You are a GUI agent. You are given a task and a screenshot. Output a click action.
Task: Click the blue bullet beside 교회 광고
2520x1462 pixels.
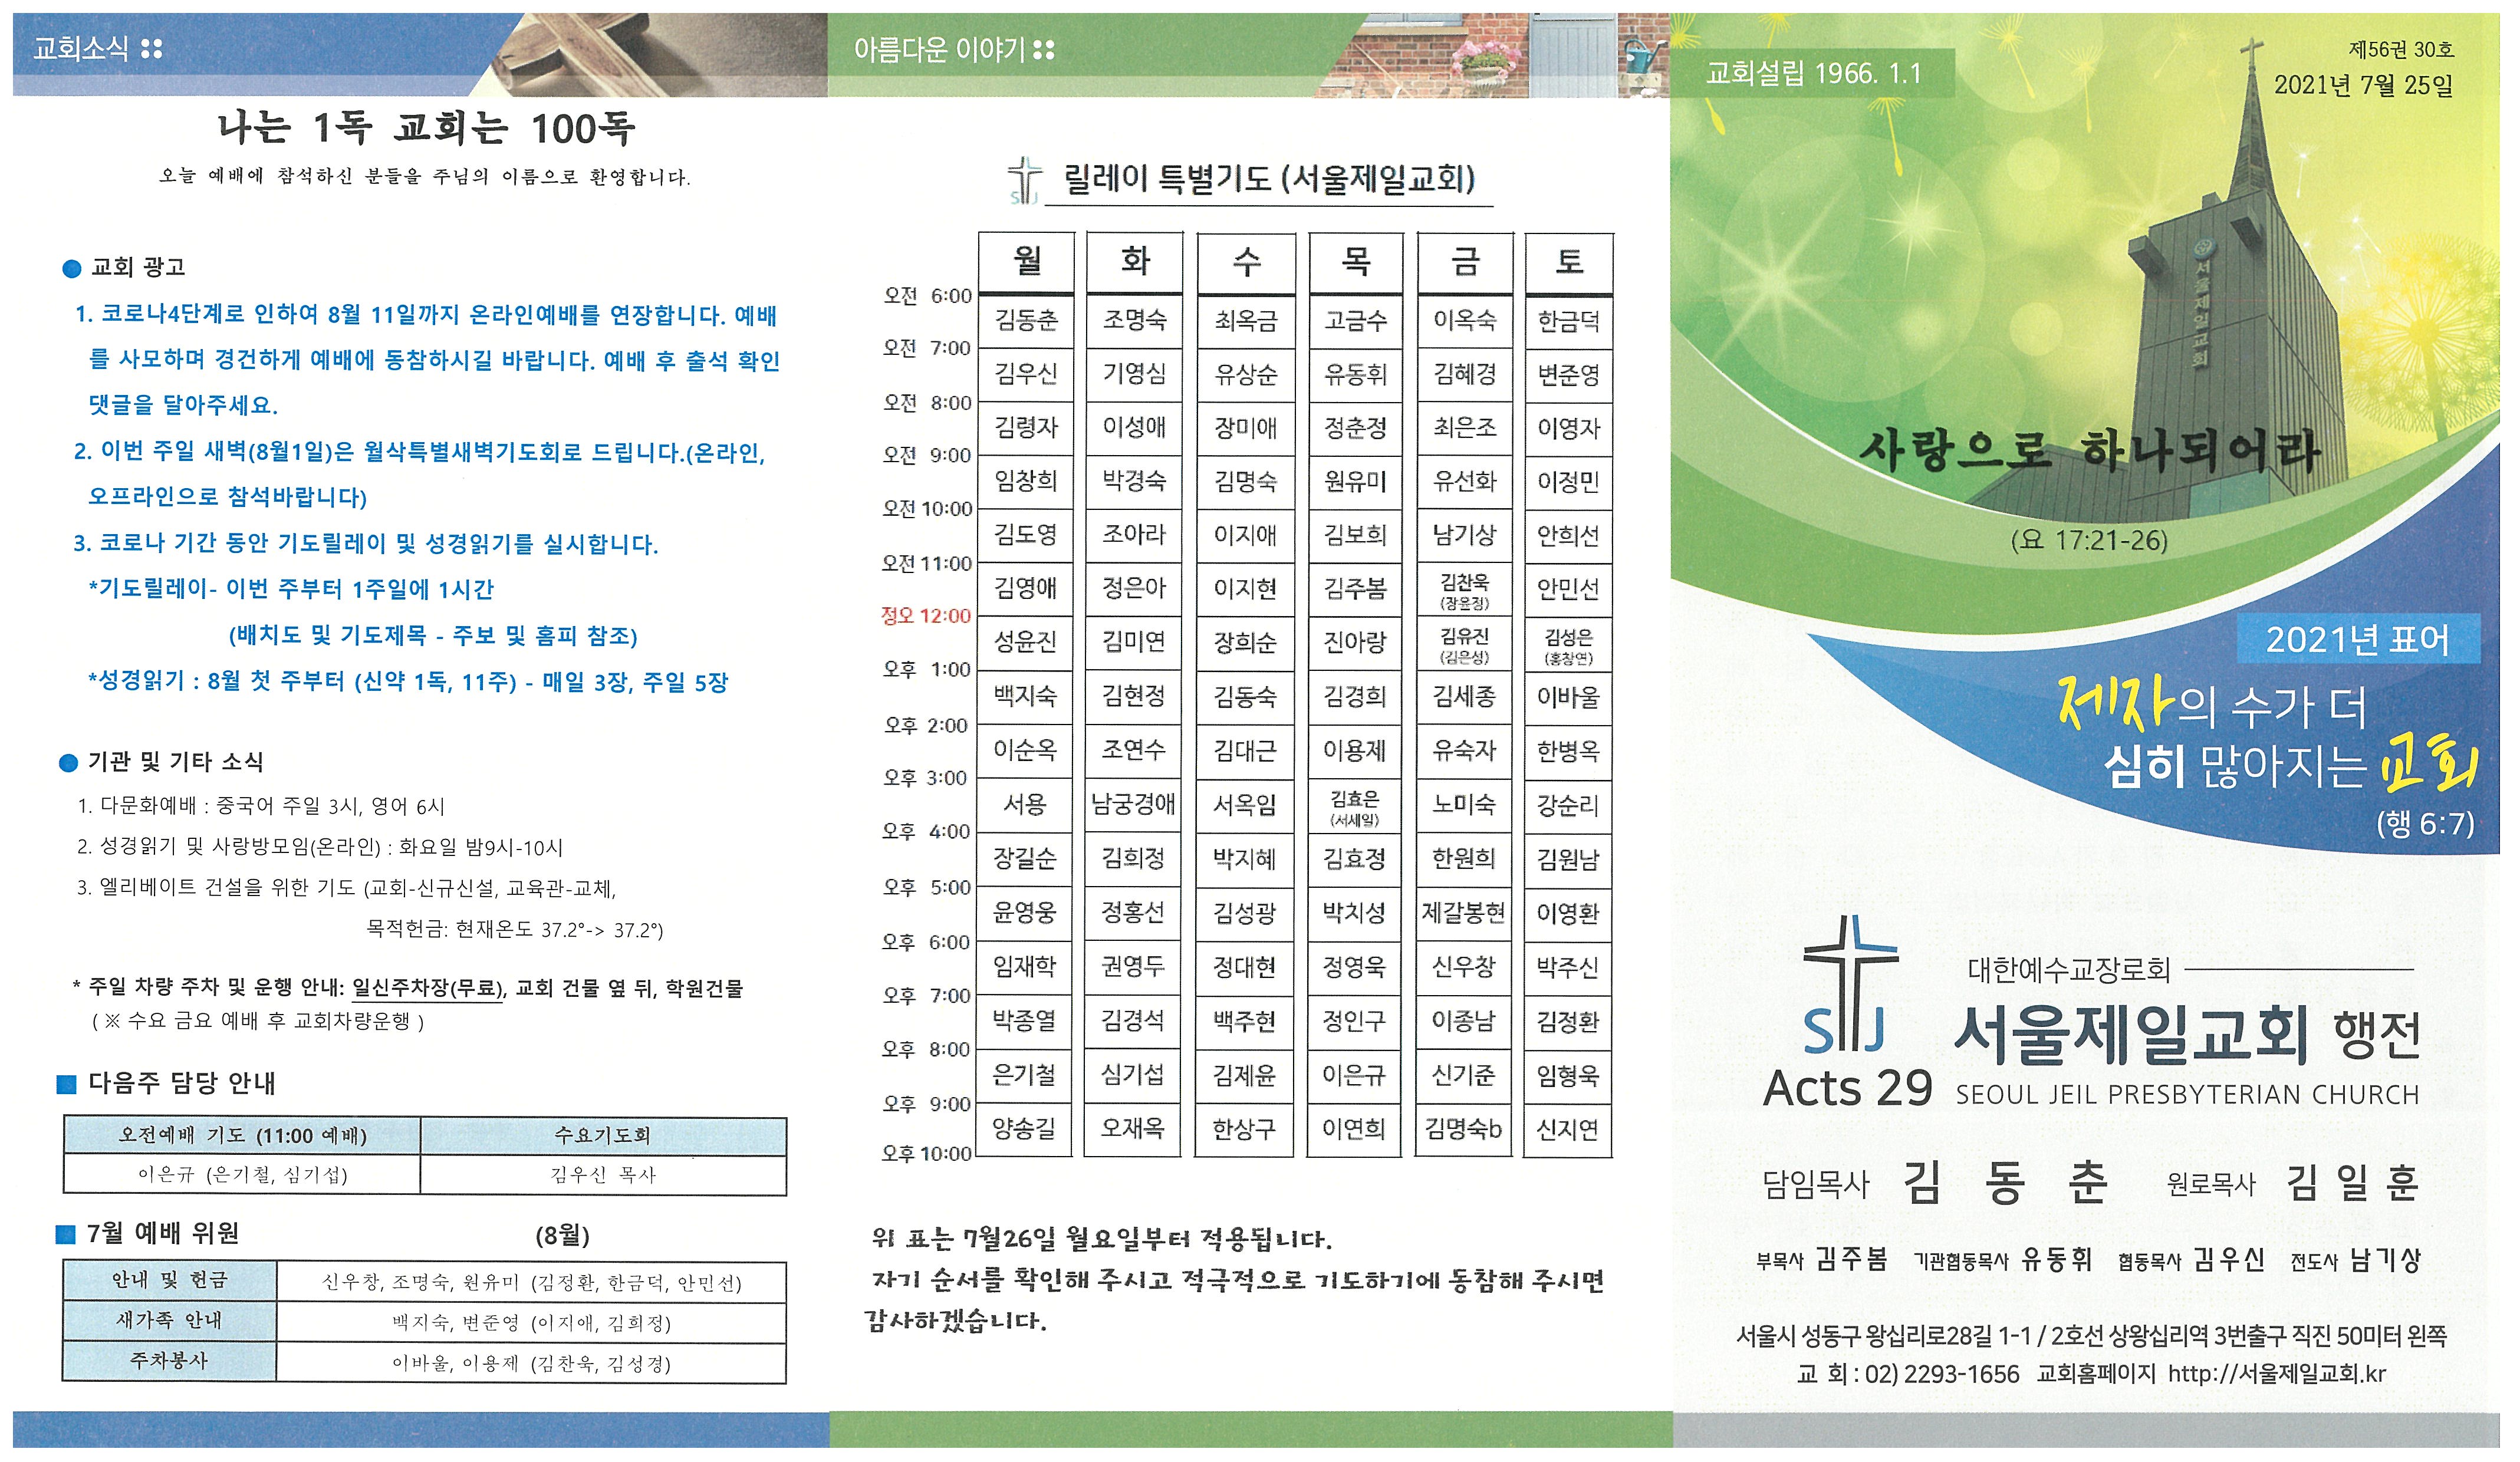click(x=71, y=268)
